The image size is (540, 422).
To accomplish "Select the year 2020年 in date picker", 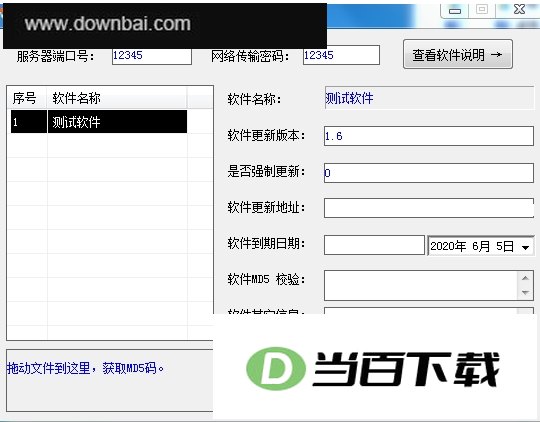I will 448,246.
